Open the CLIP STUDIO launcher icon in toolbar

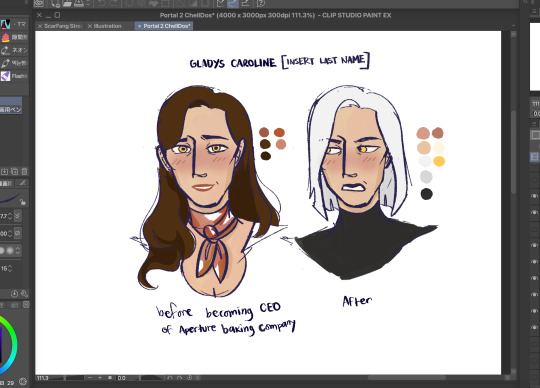pos(39,3)
